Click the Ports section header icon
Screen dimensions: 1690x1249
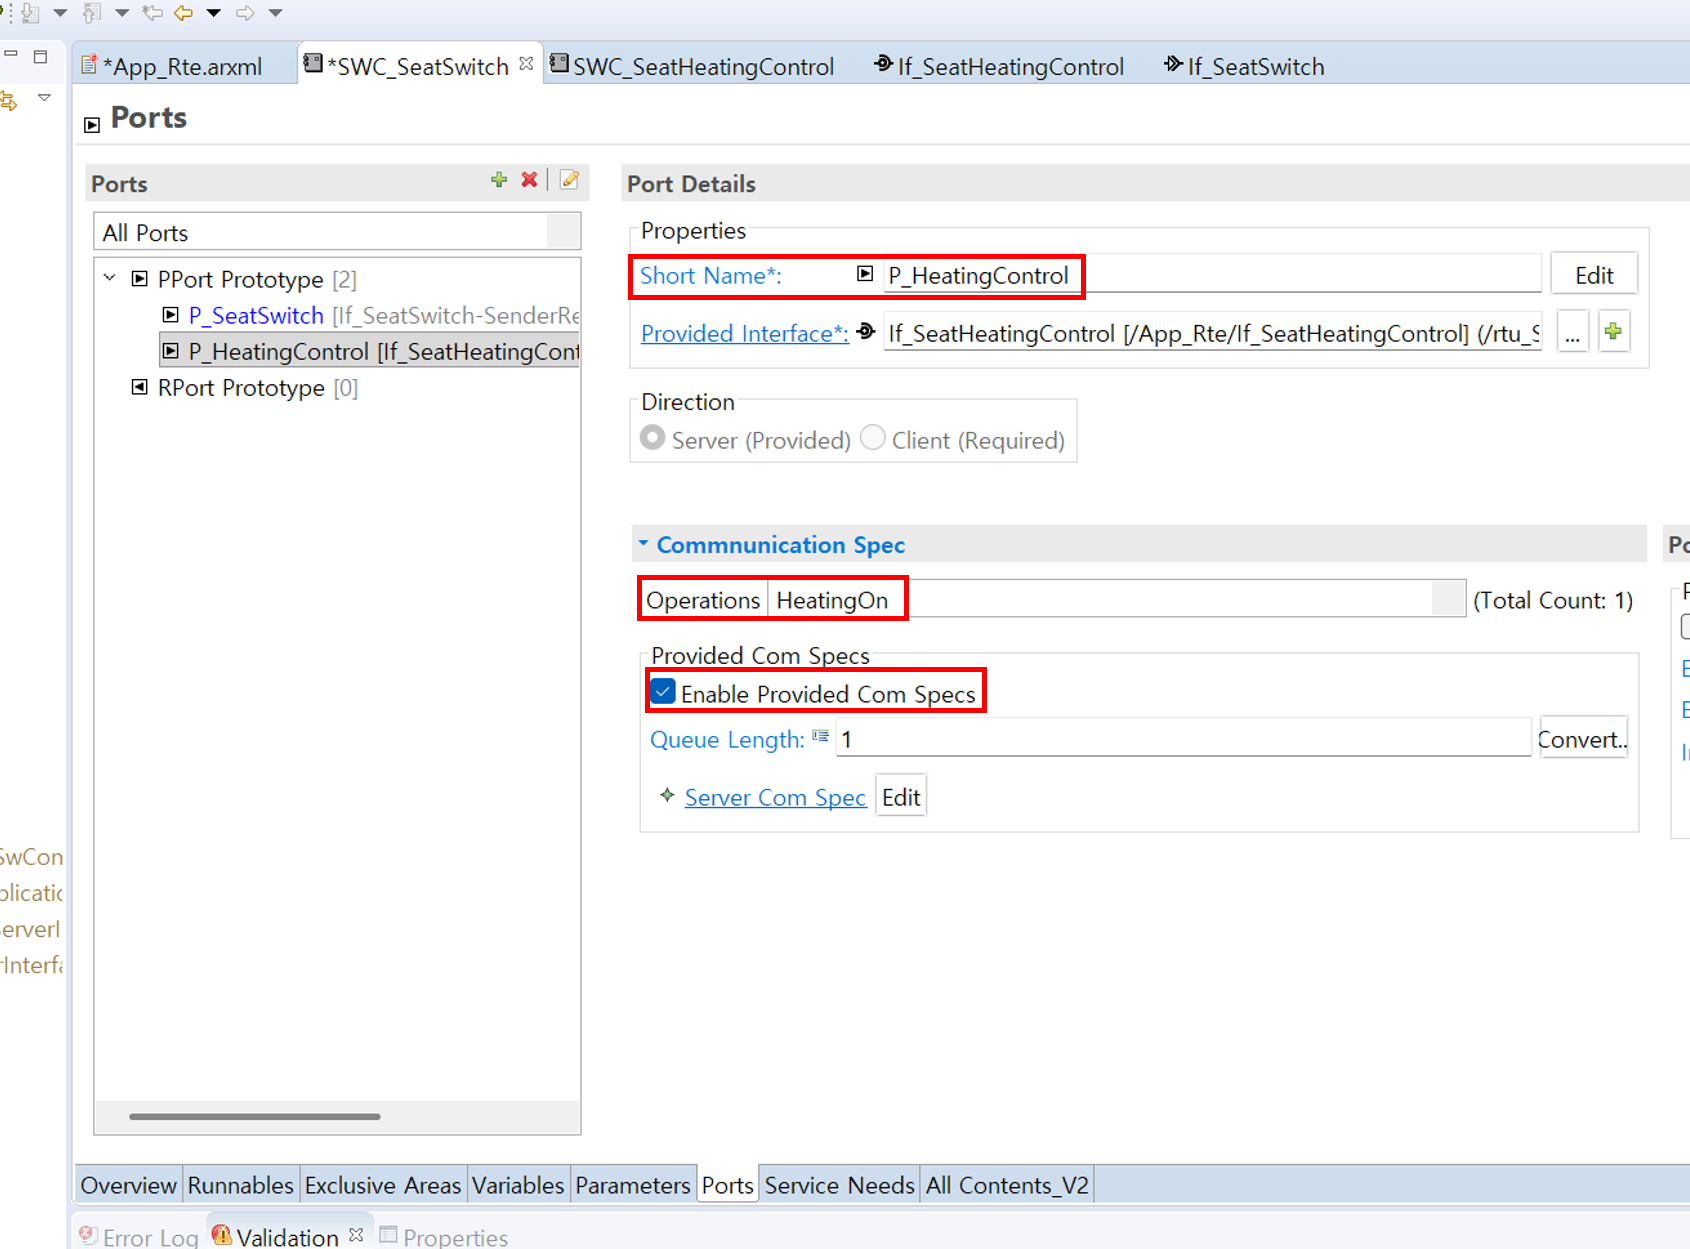[92, 124]
